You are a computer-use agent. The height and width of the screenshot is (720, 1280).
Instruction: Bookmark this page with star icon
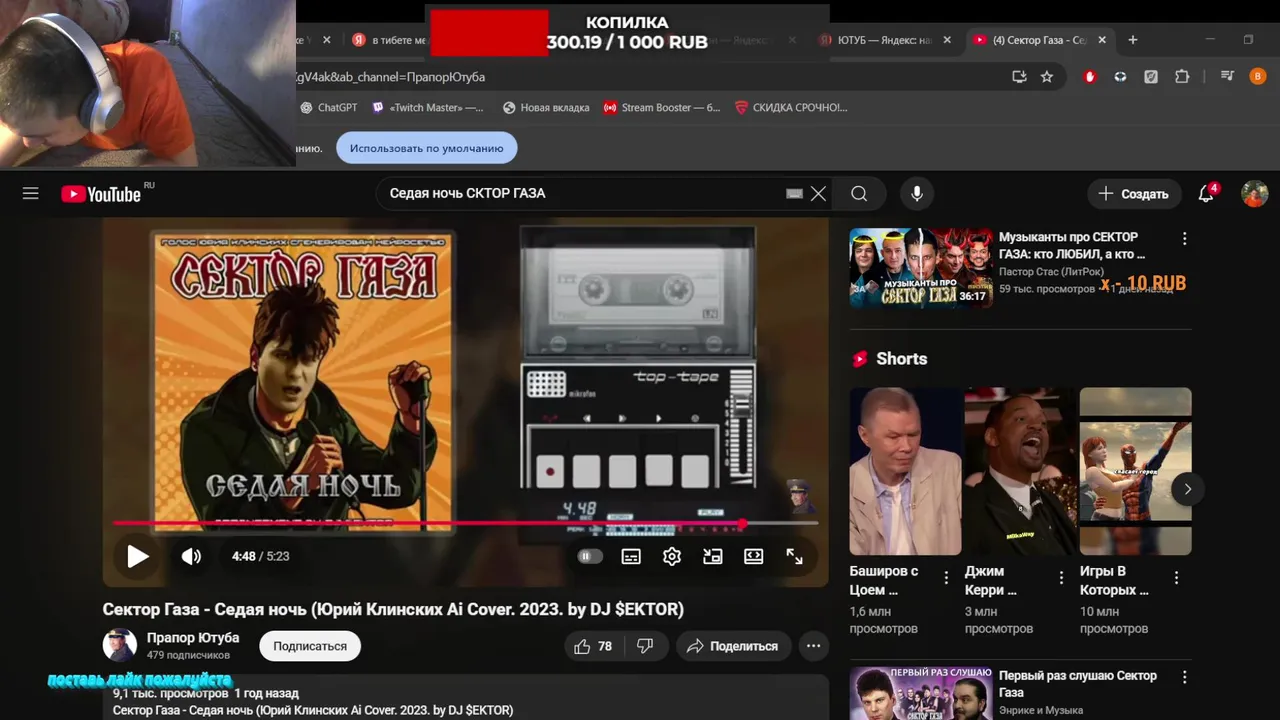(1047, 77)
